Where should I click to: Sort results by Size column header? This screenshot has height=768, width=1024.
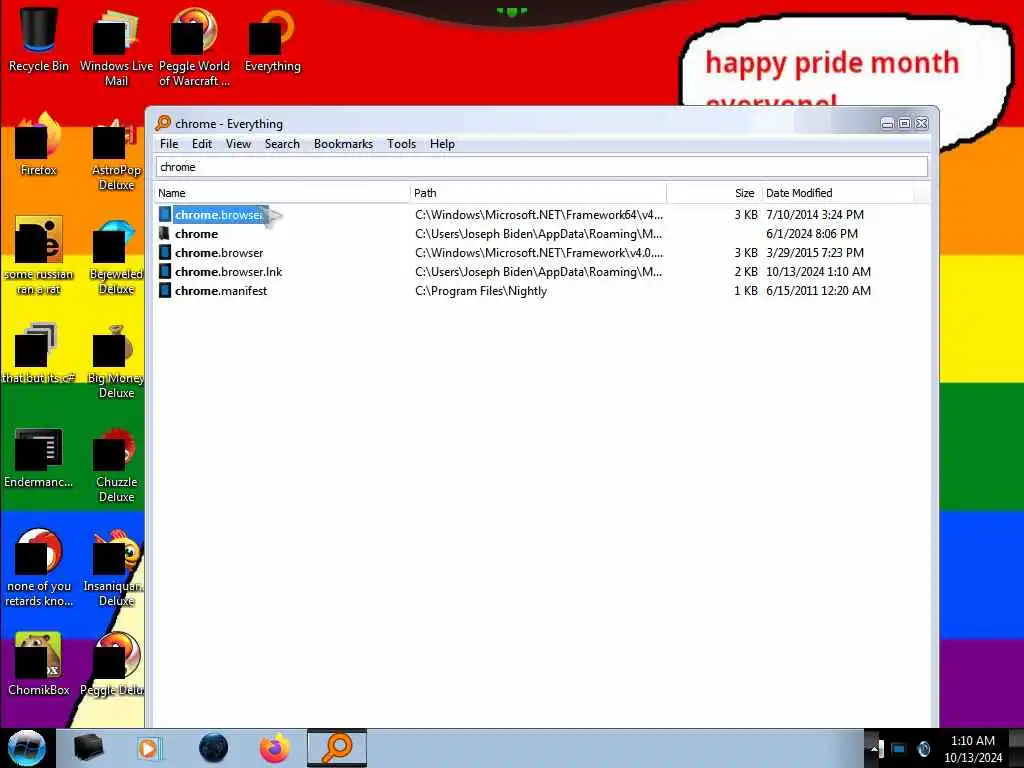(714, 193)
